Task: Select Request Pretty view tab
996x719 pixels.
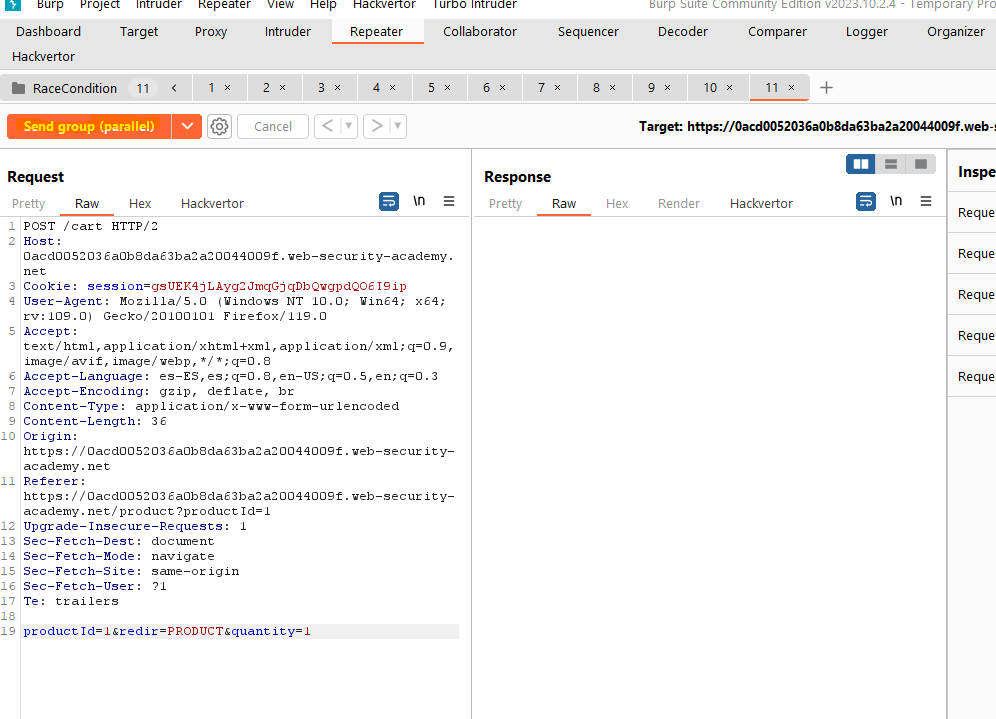Action: [29, 204]
